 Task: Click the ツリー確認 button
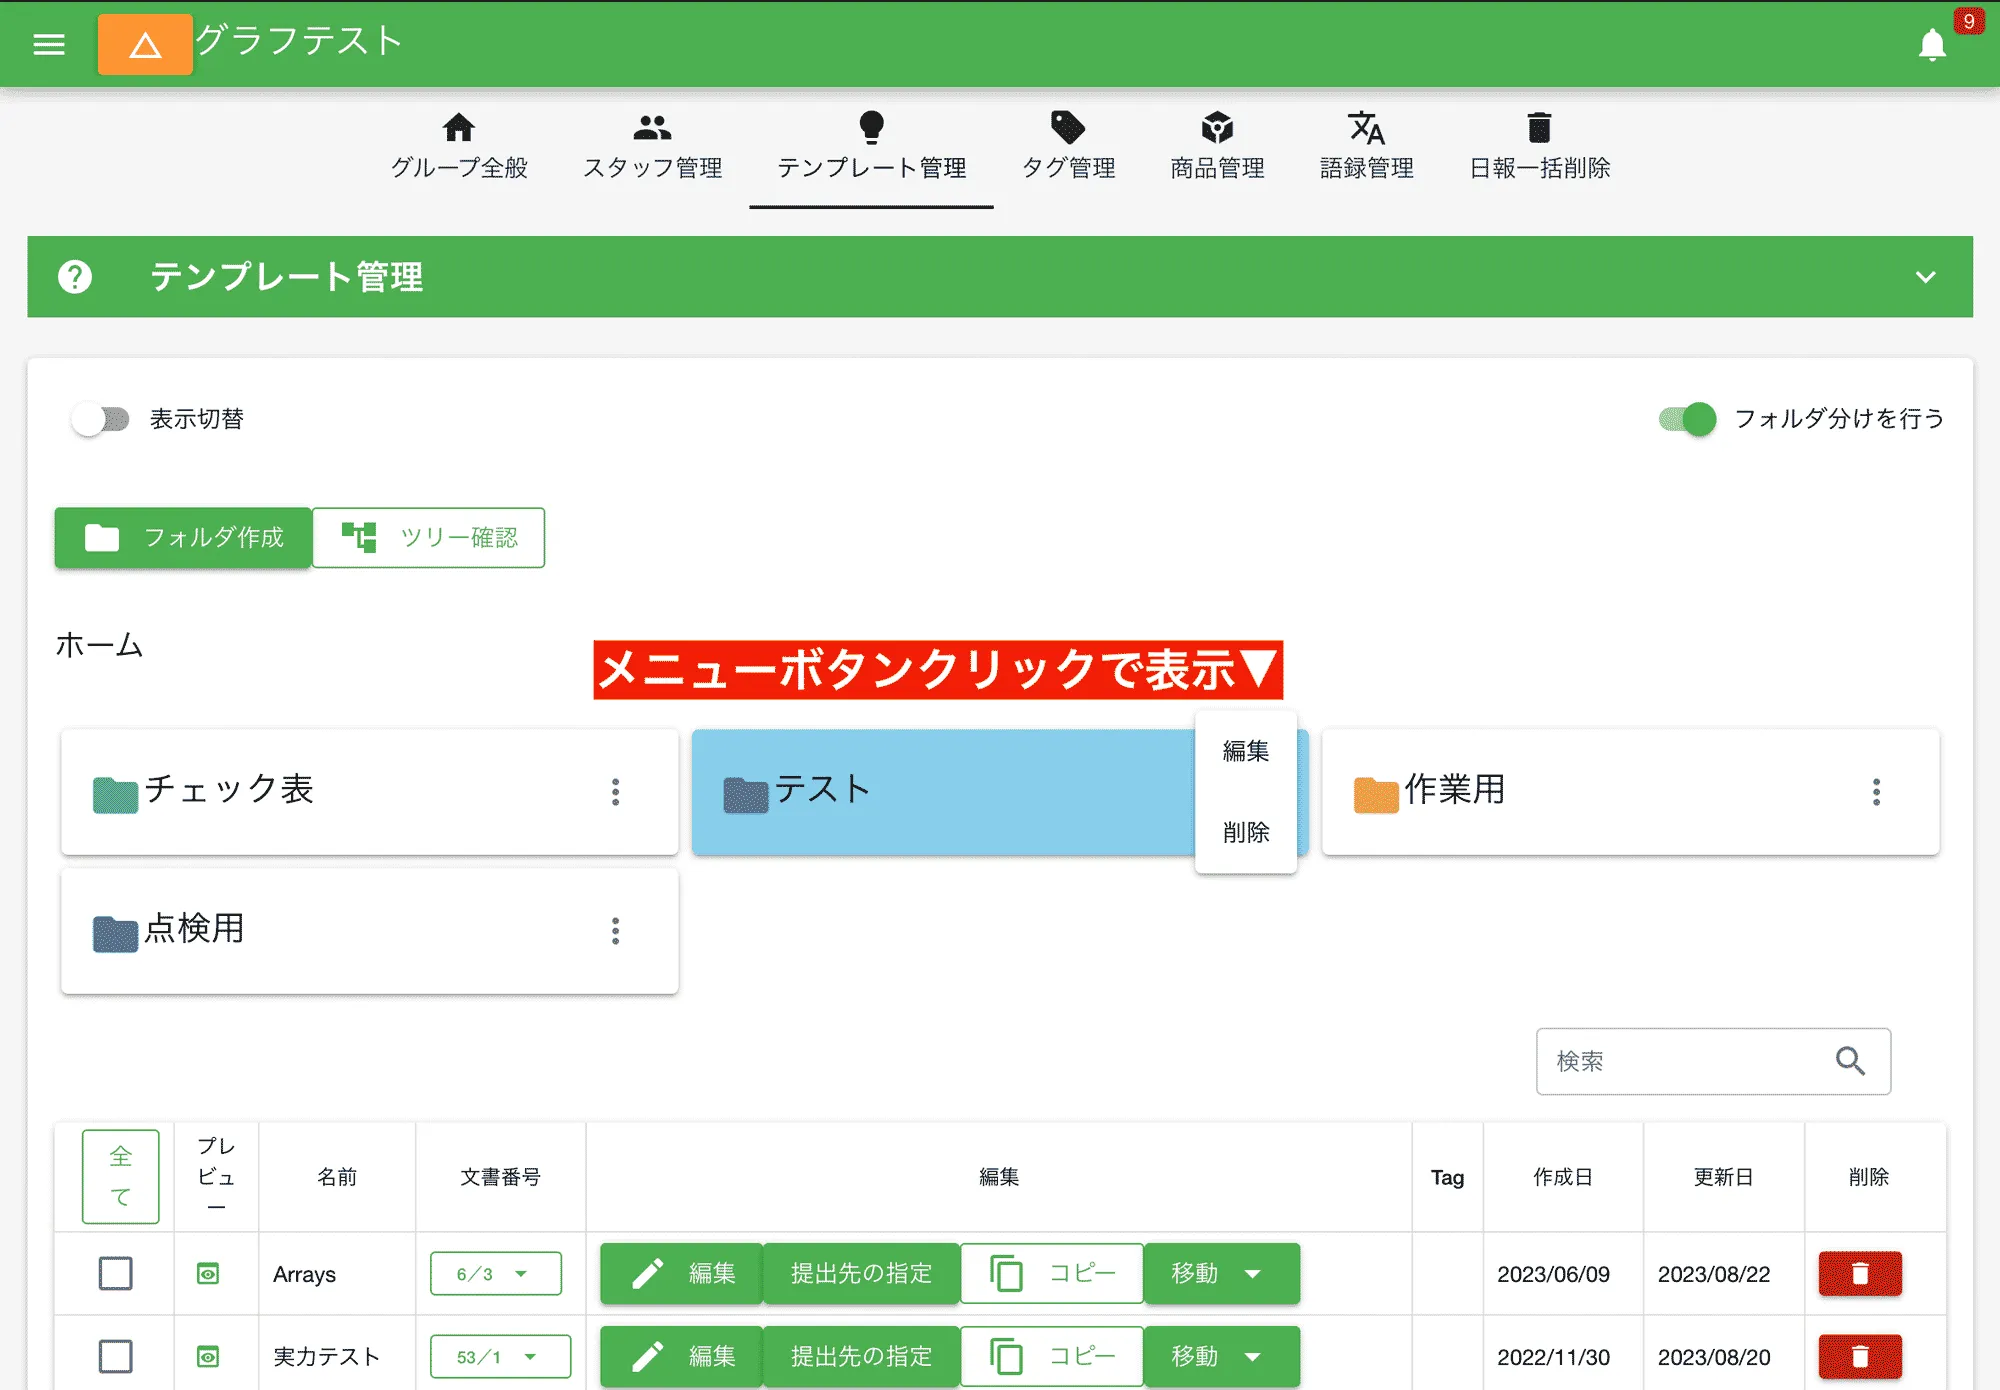[429, 538]
